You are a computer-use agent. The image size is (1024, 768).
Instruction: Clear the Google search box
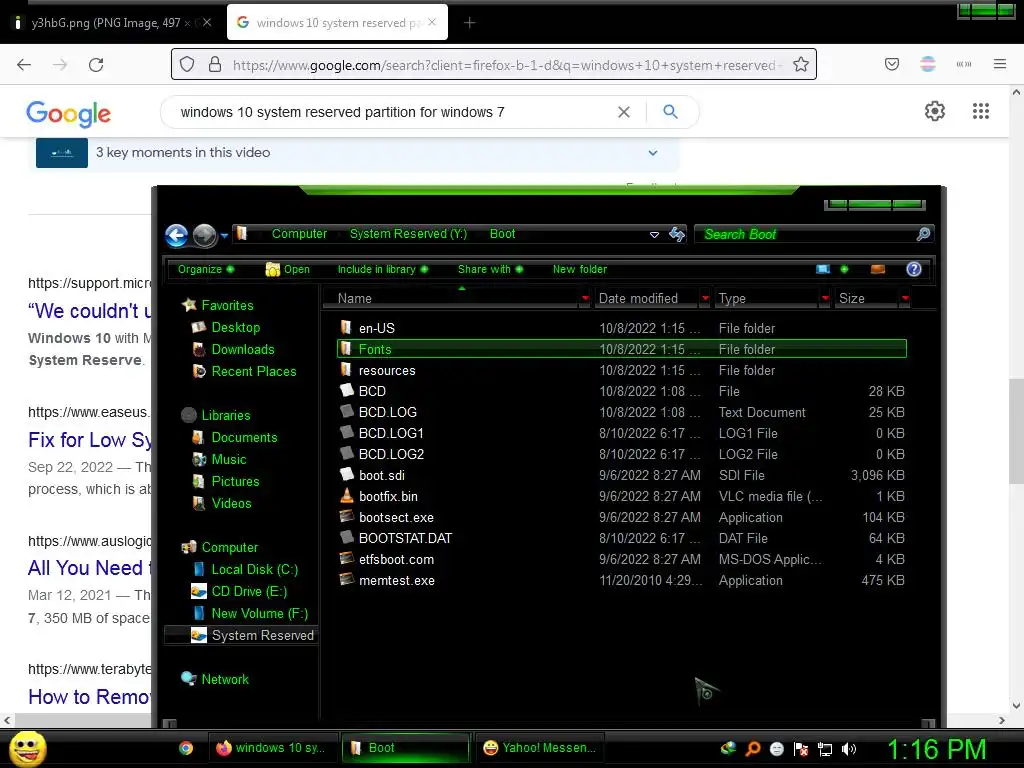624,112
